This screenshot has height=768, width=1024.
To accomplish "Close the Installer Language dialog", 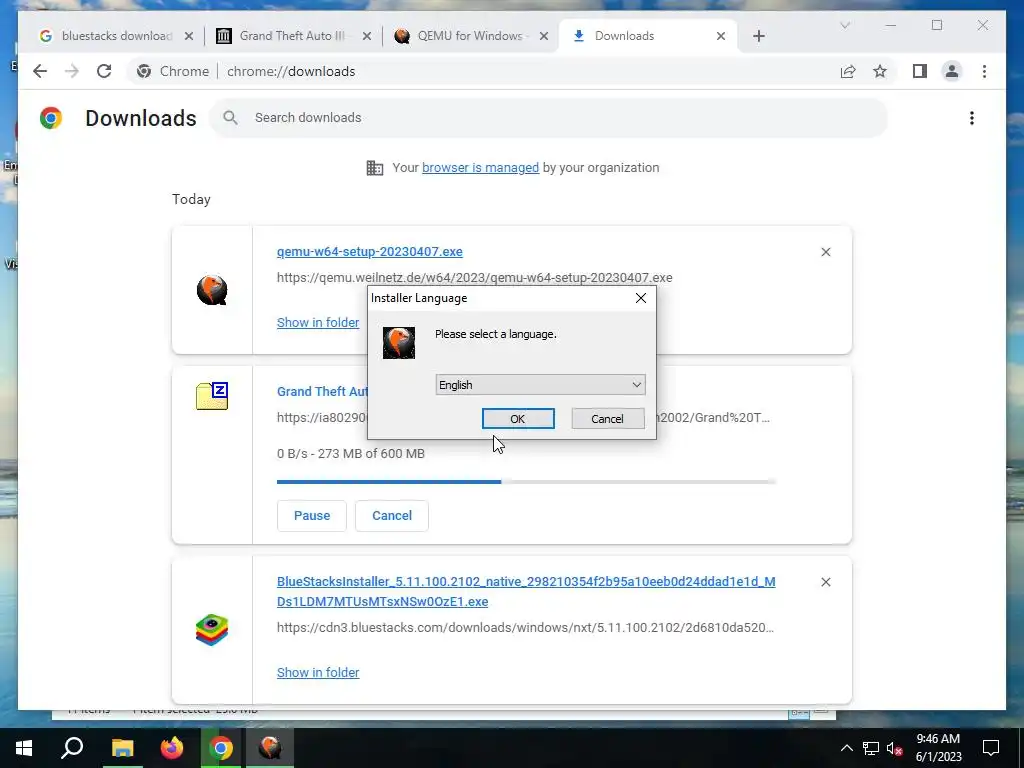I will pos(641,298).
